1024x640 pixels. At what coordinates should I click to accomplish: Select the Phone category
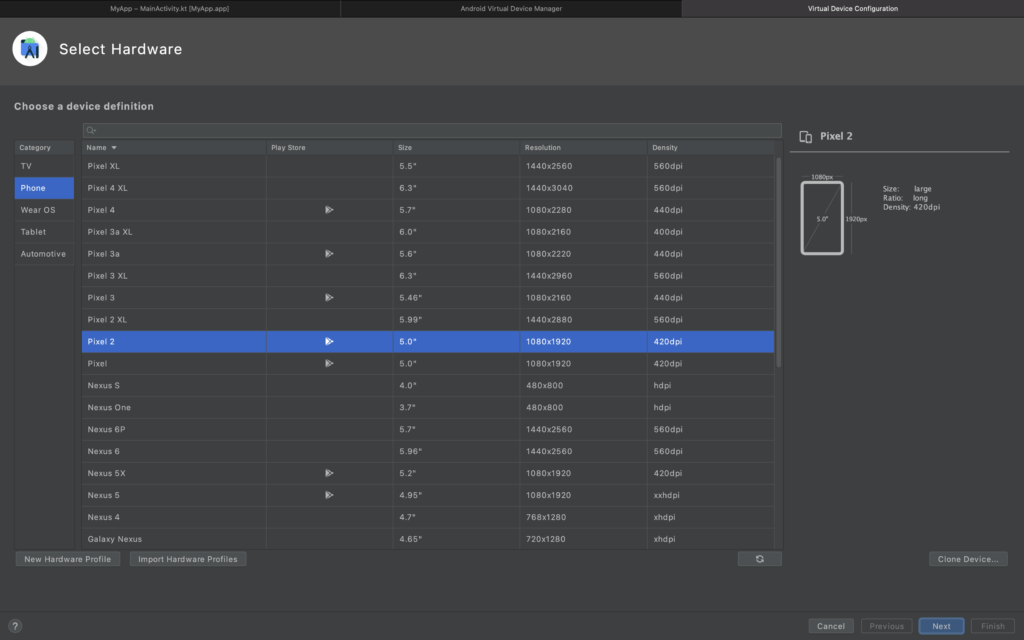tap(44, 188)
